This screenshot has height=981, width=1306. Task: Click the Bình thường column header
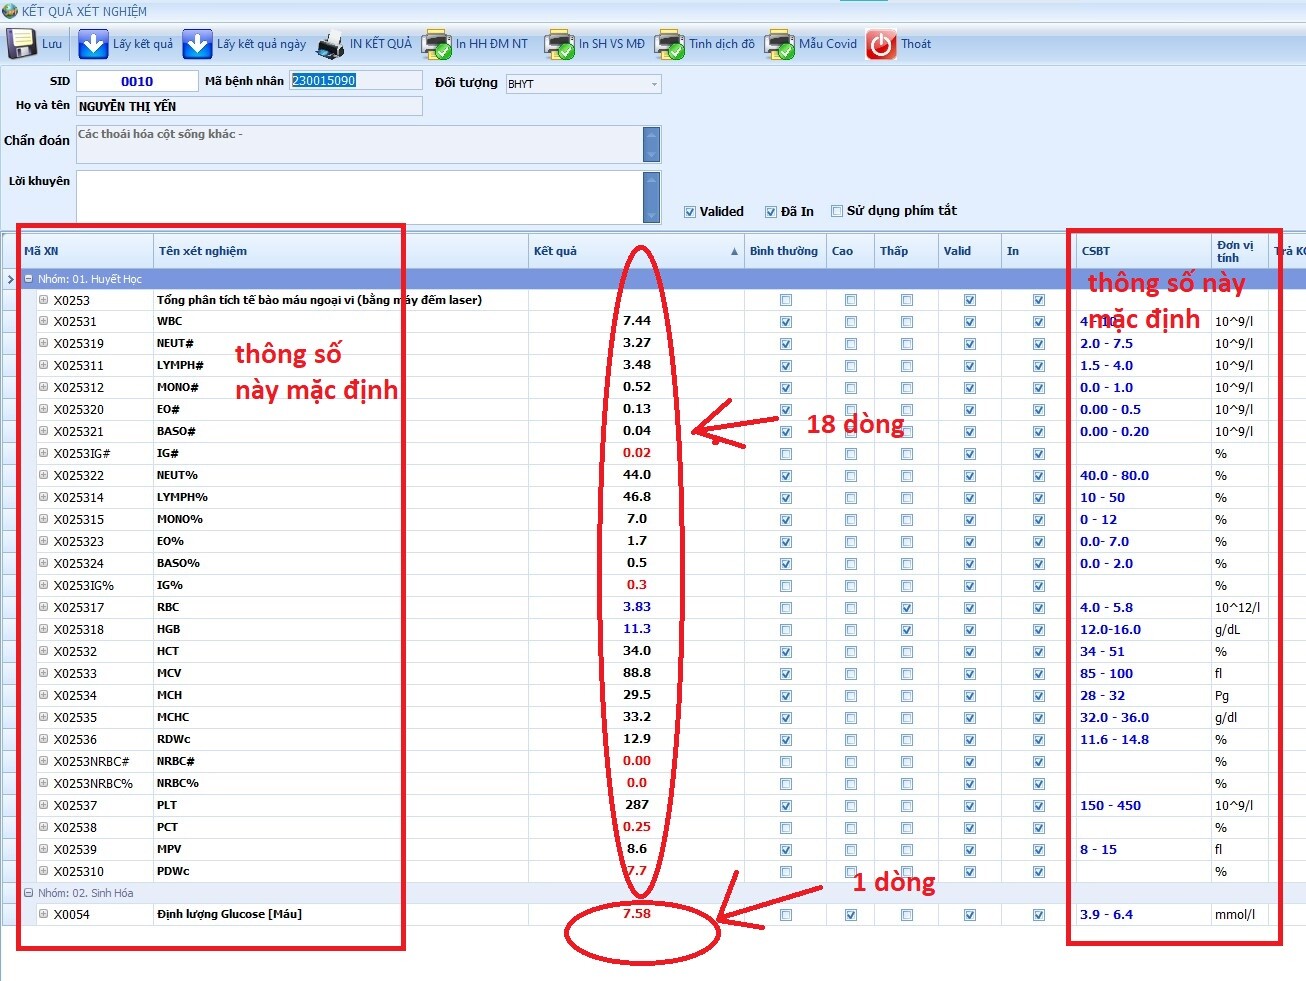coord(785,251)
